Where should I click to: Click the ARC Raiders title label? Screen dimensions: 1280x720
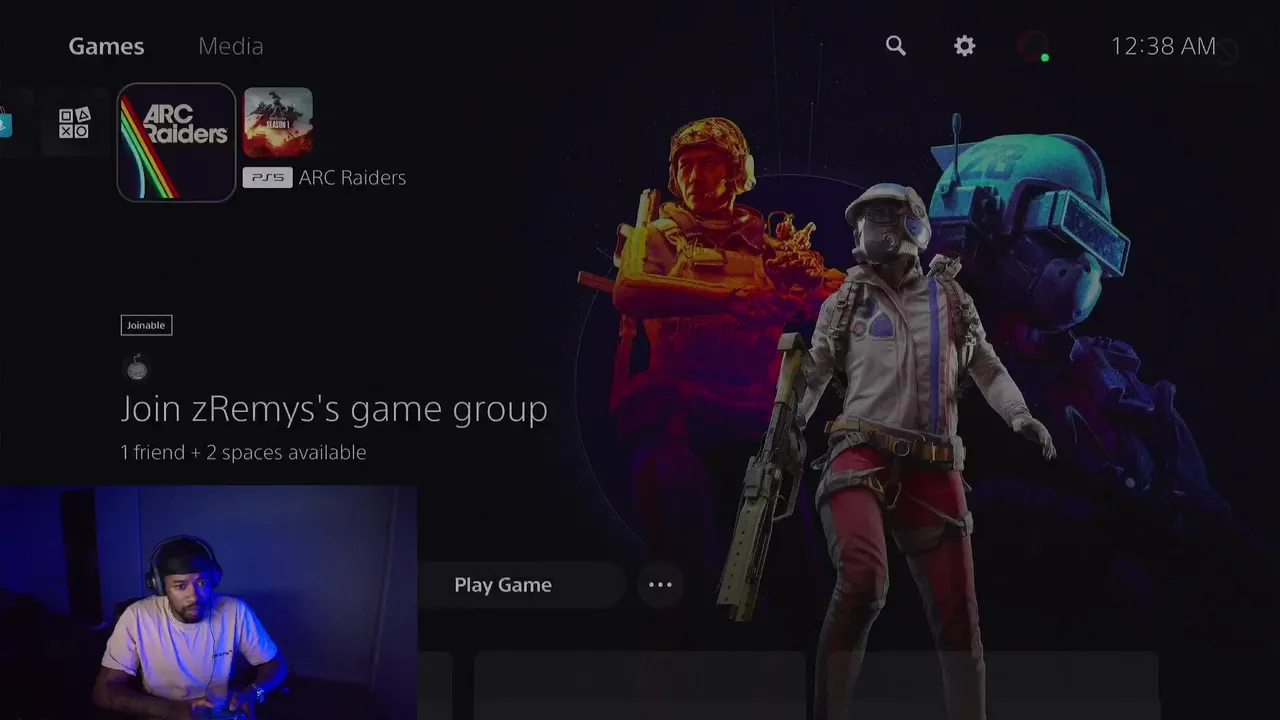pos(352,177)
